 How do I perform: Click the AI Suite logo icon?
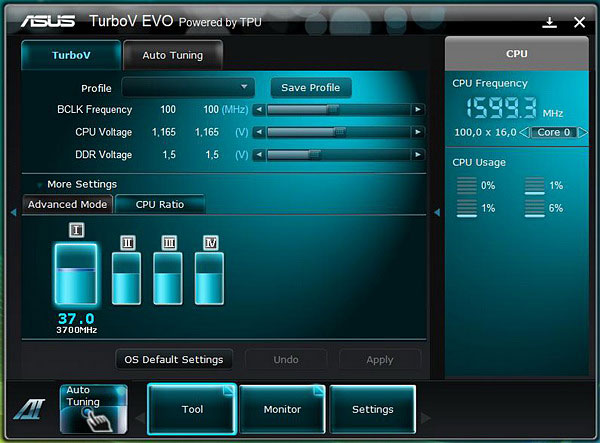click(29, 409)
